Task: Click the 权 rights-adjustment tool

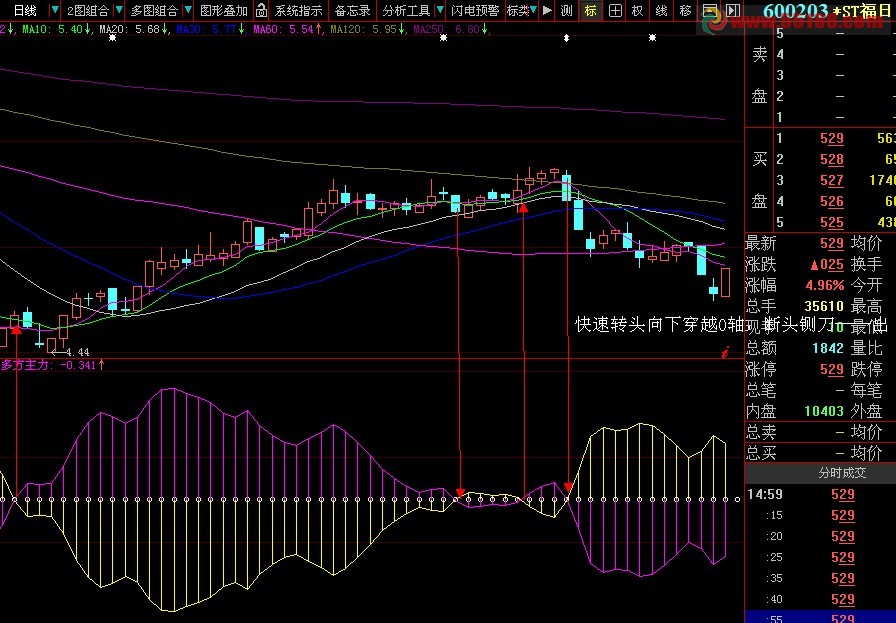Action: click(x=637, y=10)
